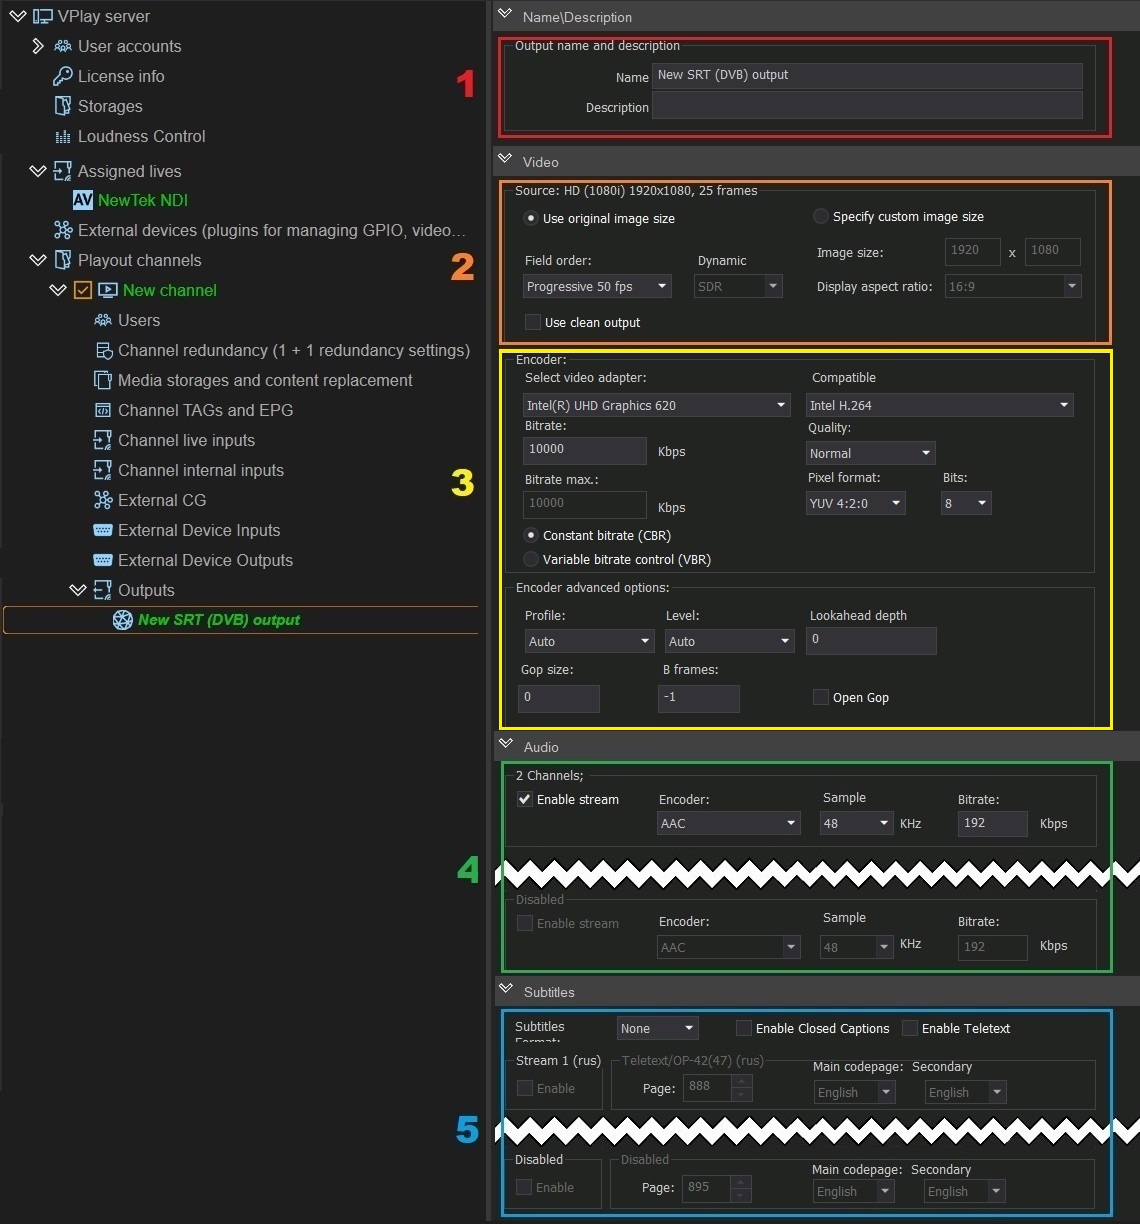Click the Users group icon under New channel

102,320
